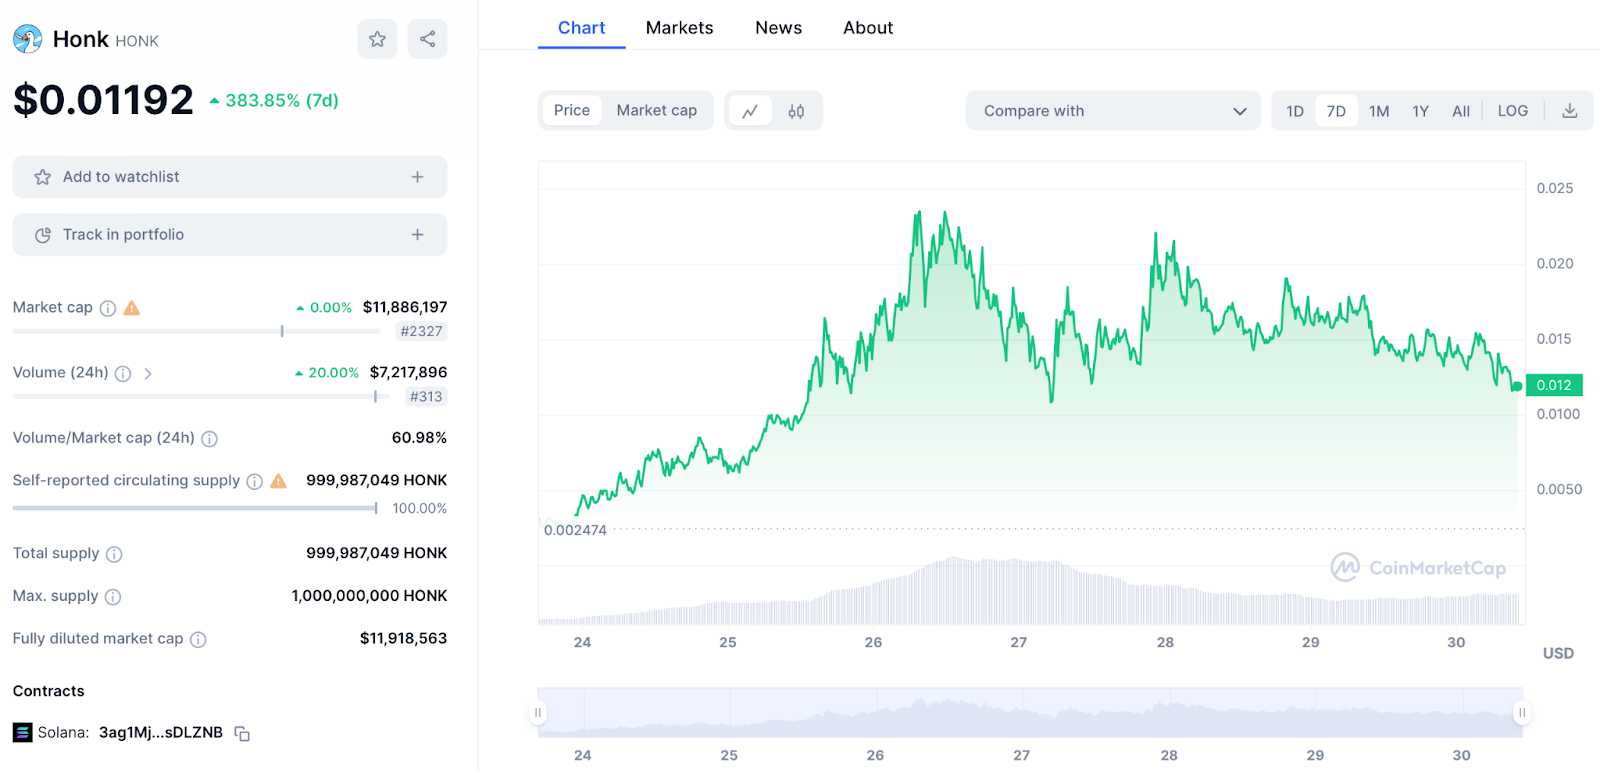Click the 383.85% (7d) change text
Screen dimensions: 1600x773
point(274,100)
